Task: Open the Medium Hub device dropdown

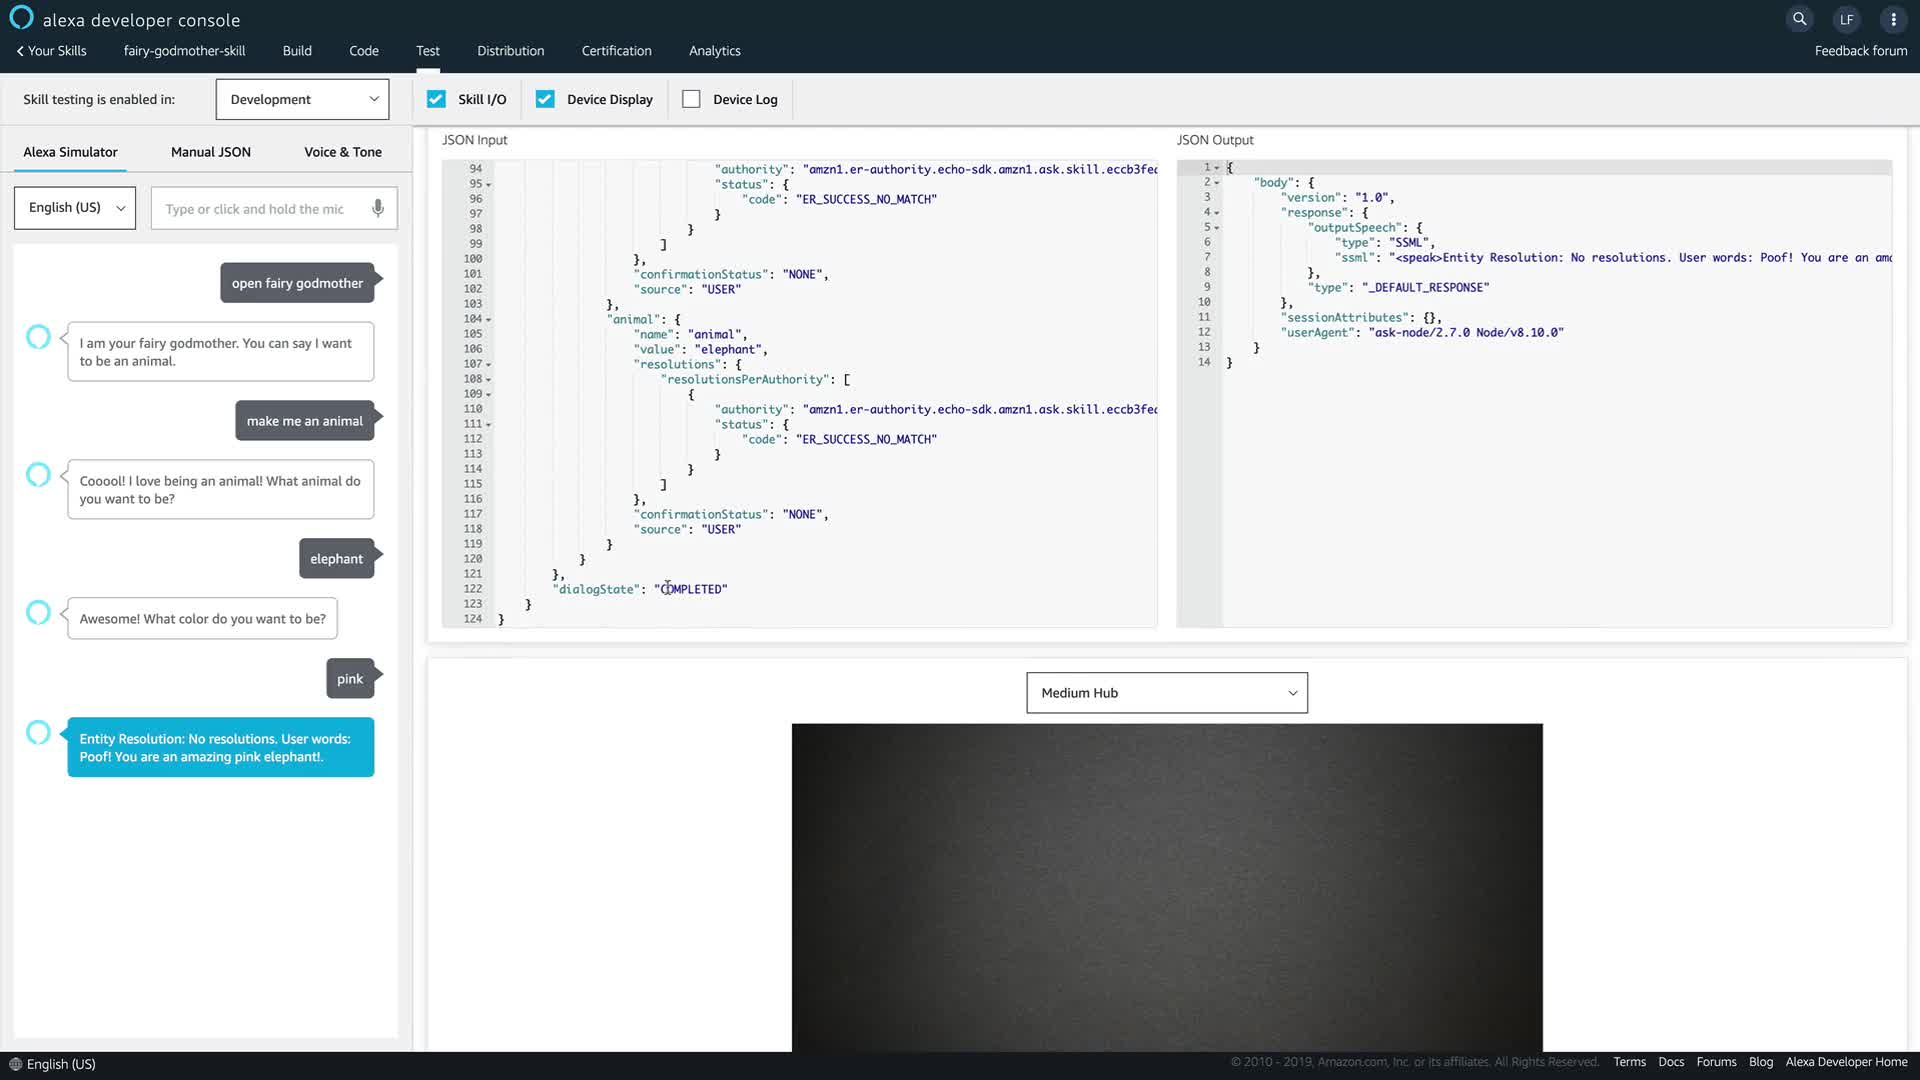Action: click(1166, 693)
